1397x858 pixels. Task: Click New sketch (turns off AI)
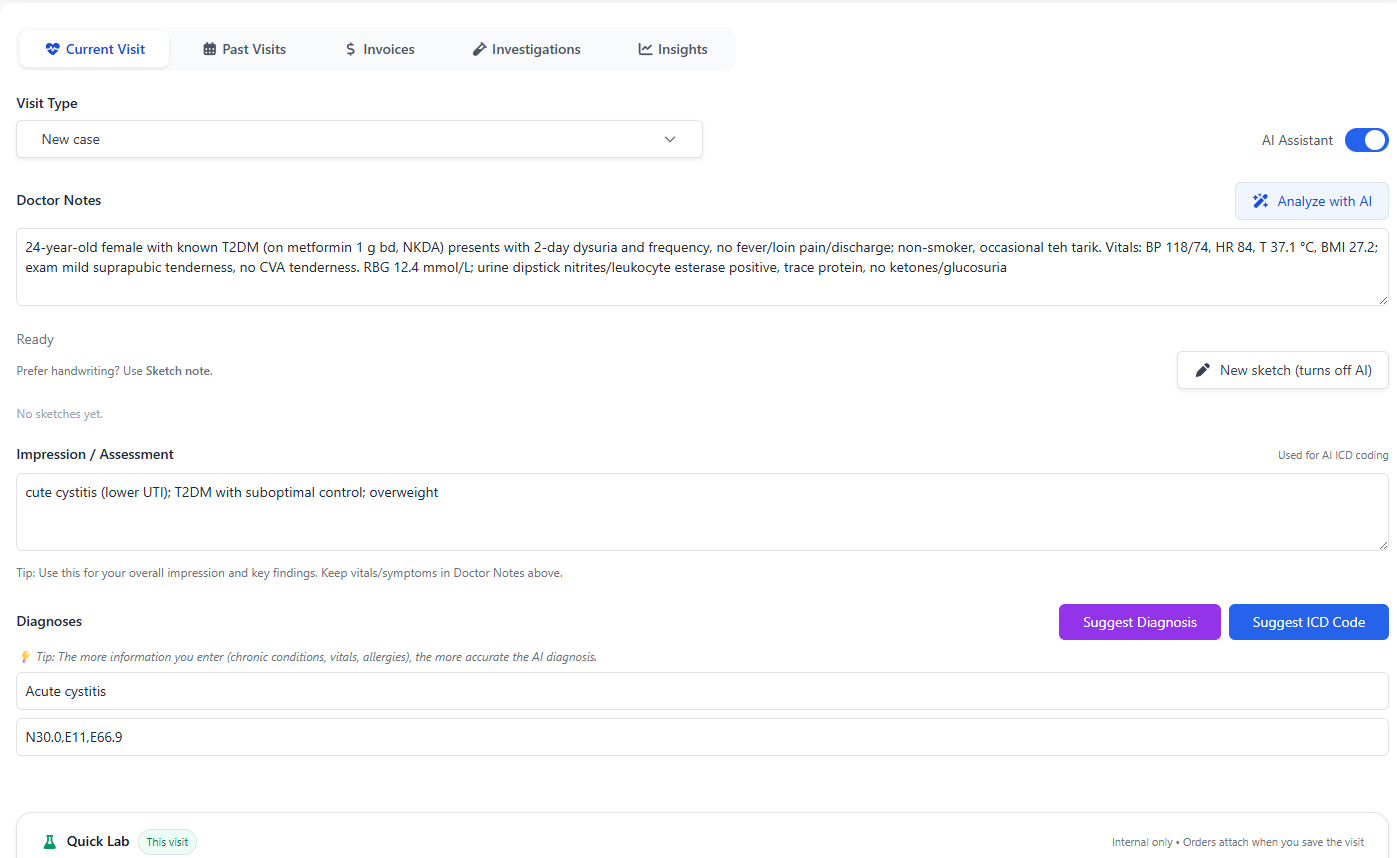[1282, 370]
